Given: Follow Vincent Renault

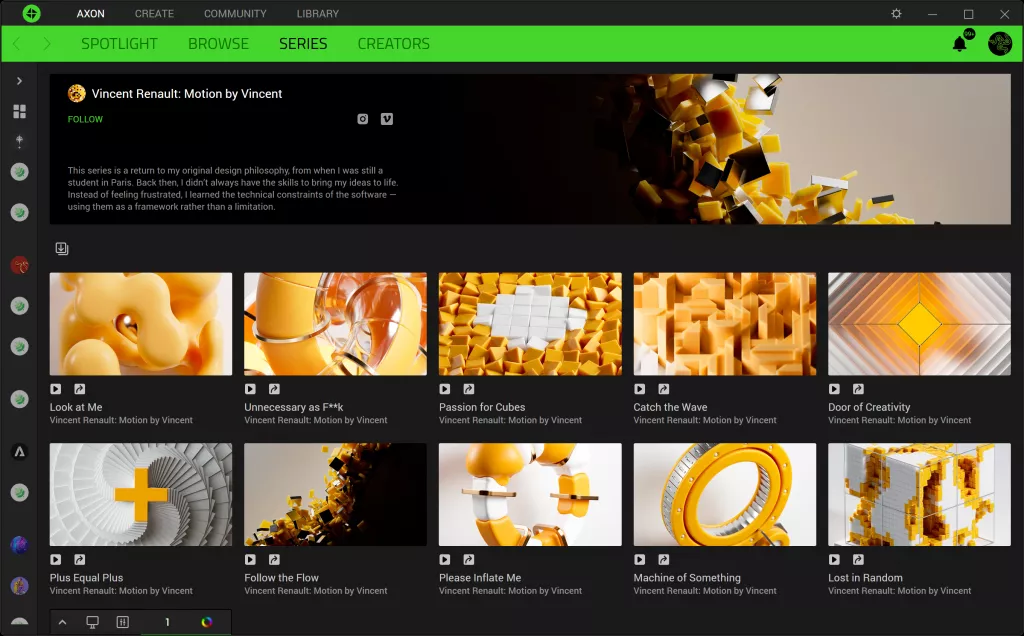Looking at the screenshot, I should [85, 119].
